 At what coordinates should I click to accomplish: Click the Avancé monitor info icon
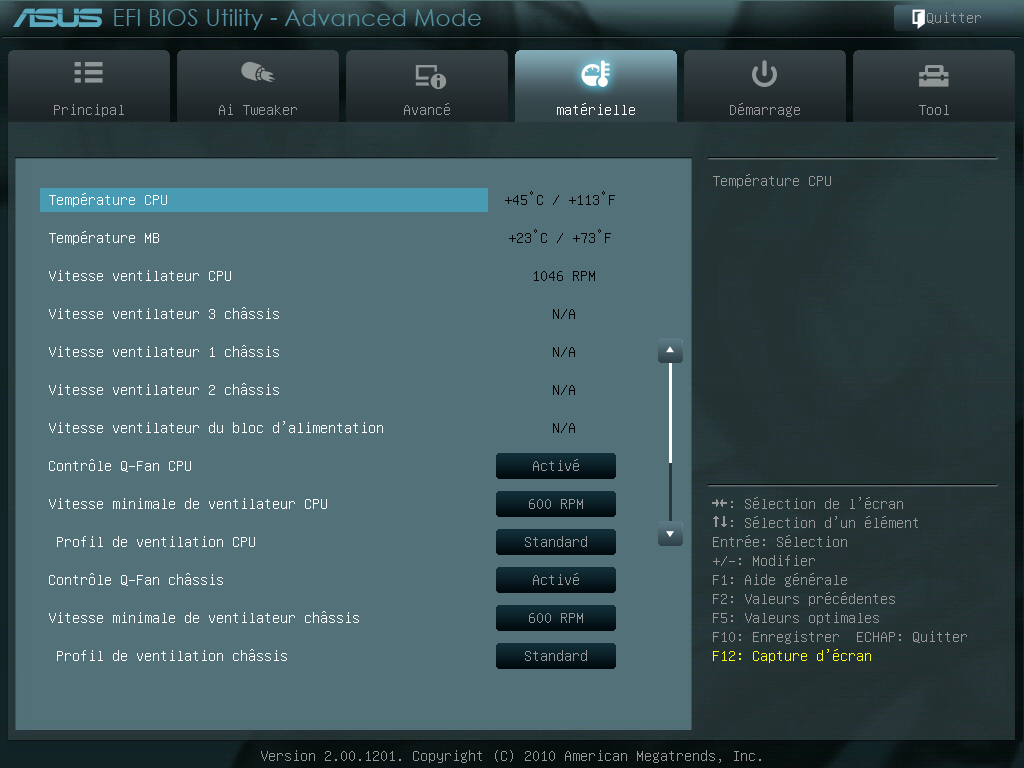428,75
